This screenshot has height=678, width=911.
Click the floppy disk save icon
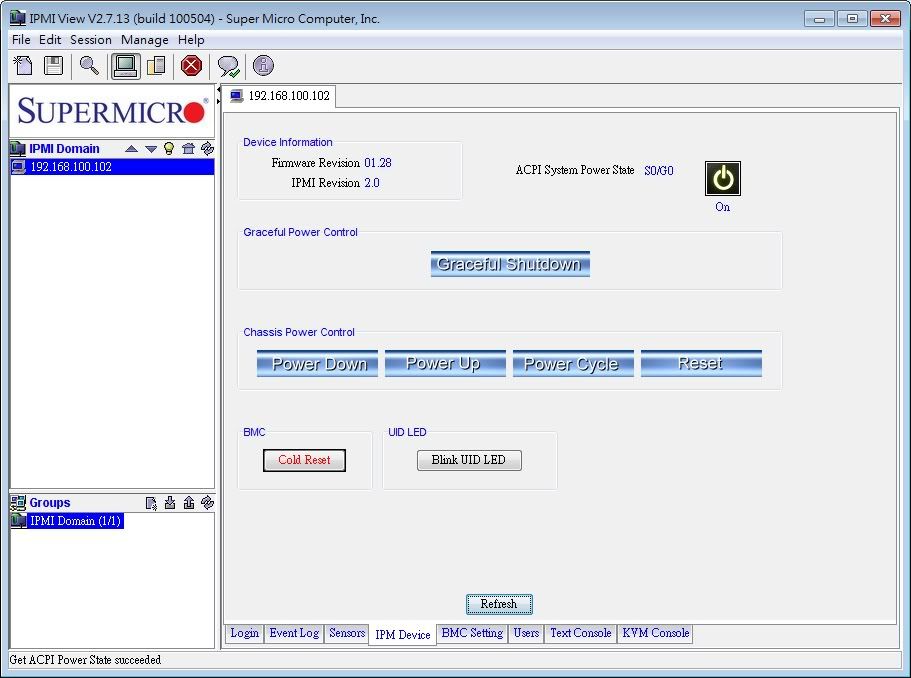pyautogui.click(x=53, y=66)
